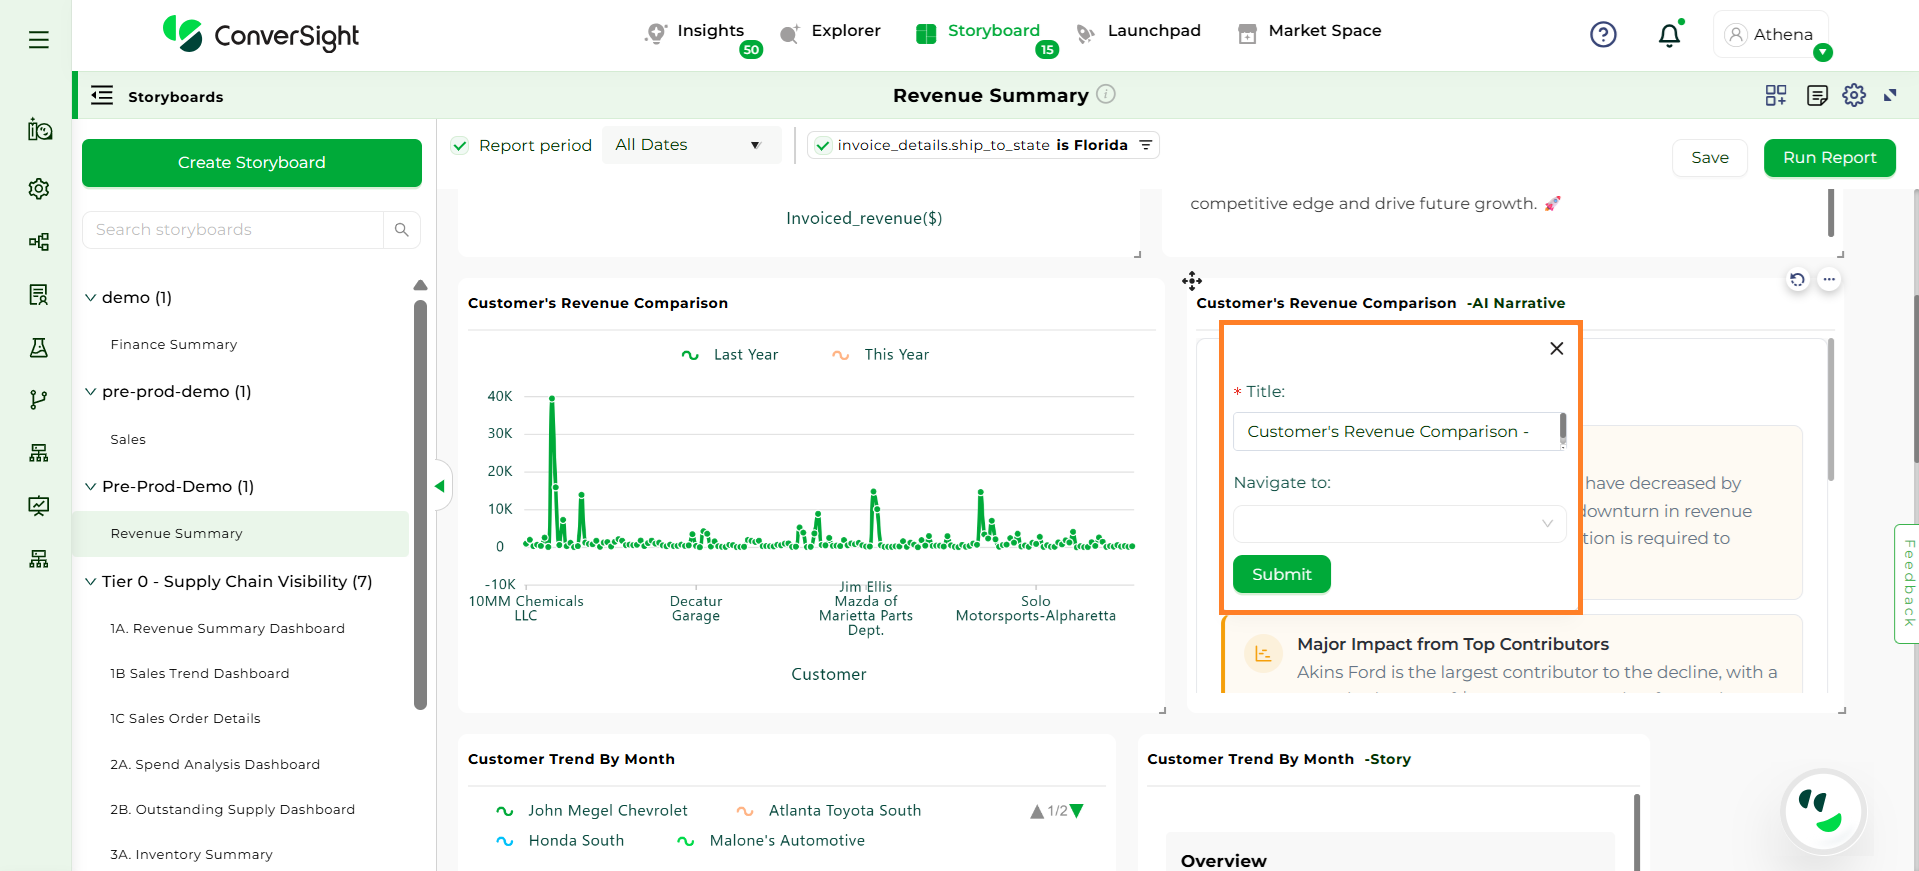Click the search storyboards magnifier icon
This screenshot has width=1919, height=871.
coord(402,230)
